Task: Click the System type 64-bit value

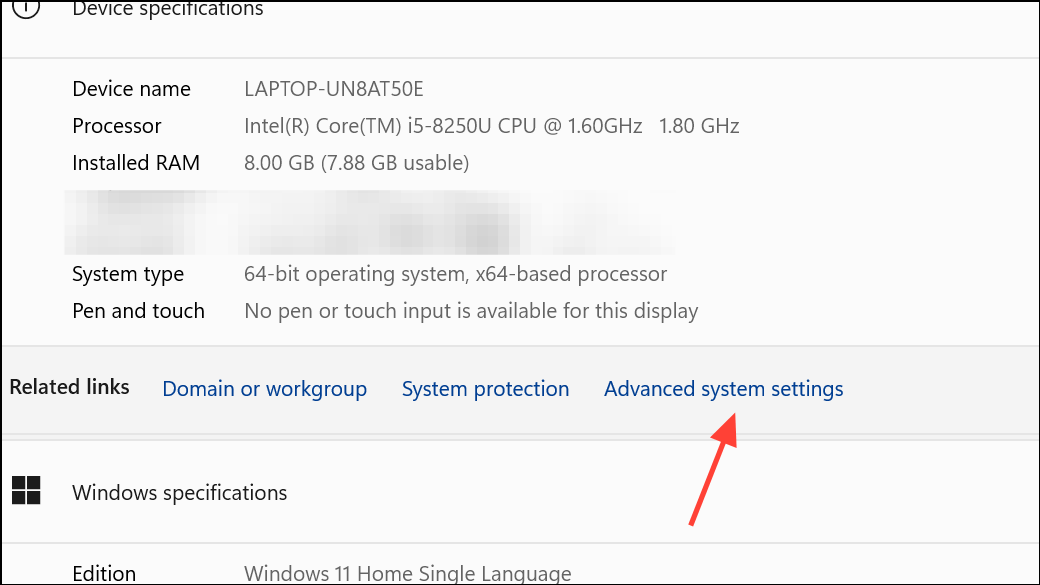Action: [x=456, y=274]
